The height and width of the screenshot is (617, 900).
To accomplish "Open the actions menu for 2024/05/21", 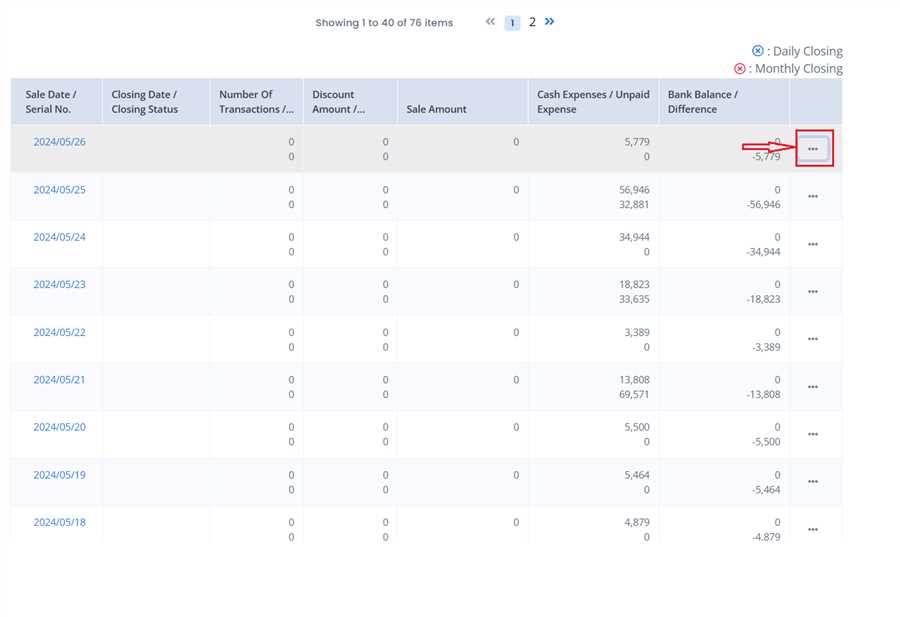I will [812, 387].
